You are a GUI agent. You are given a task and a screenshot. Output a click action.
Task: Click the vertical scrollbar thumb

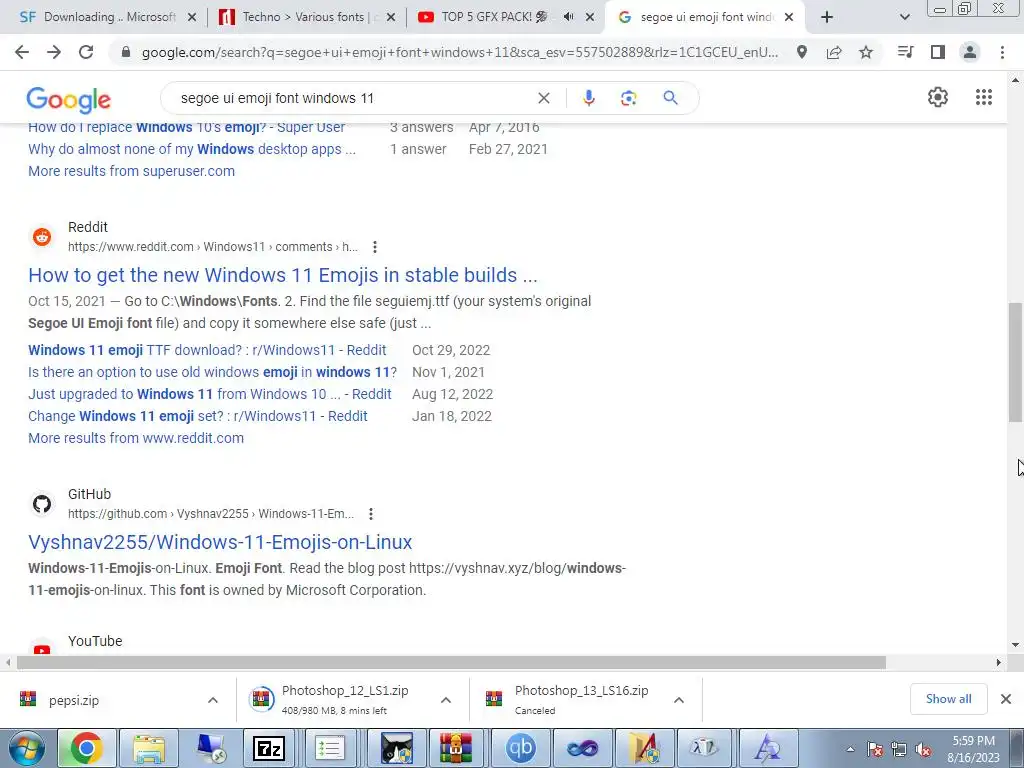[x=1016, y=362]
